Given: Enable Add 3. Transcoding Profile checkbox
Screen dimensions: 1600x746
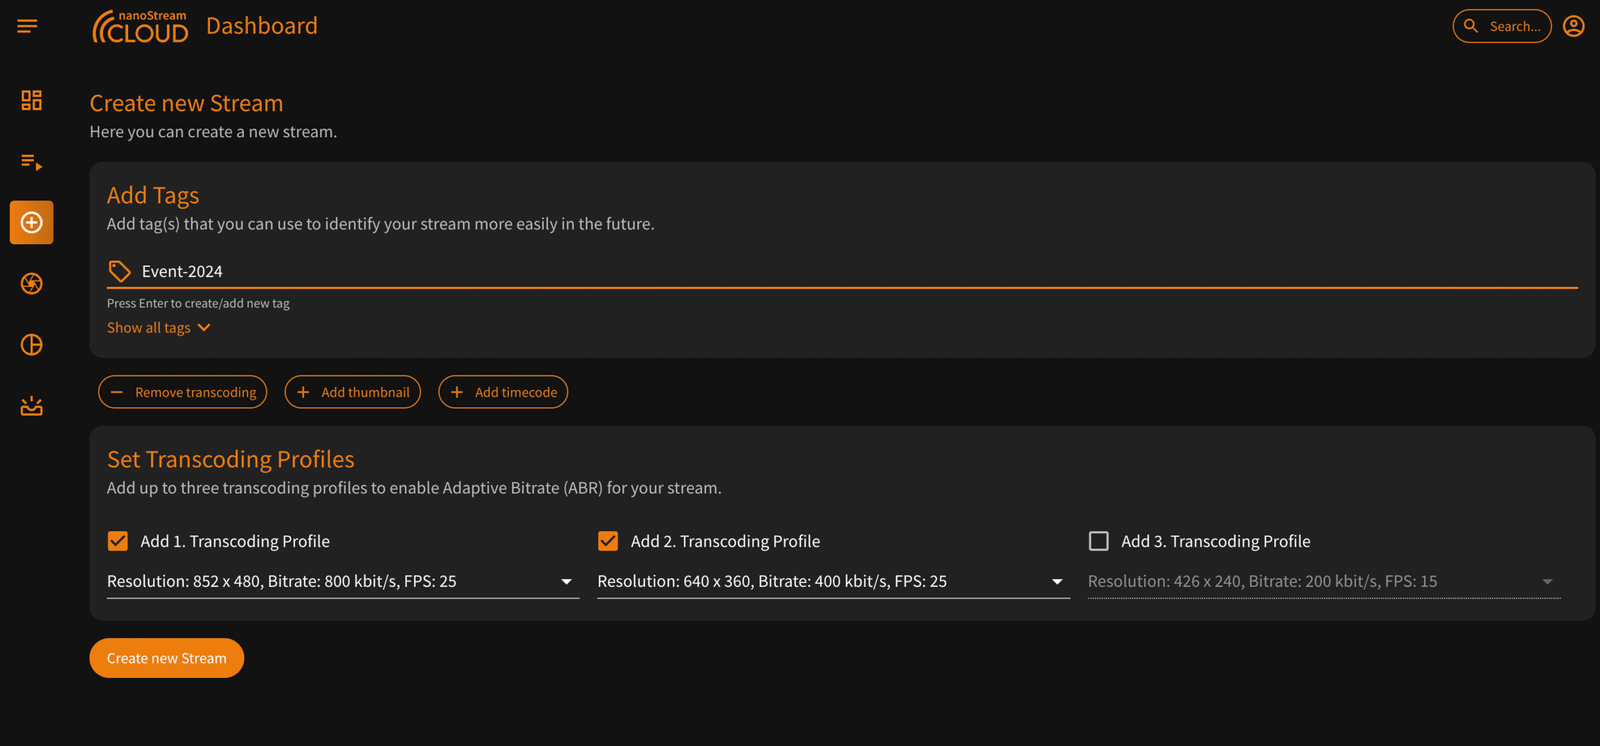Looking at the screenshot, I should pos(1098,541).
